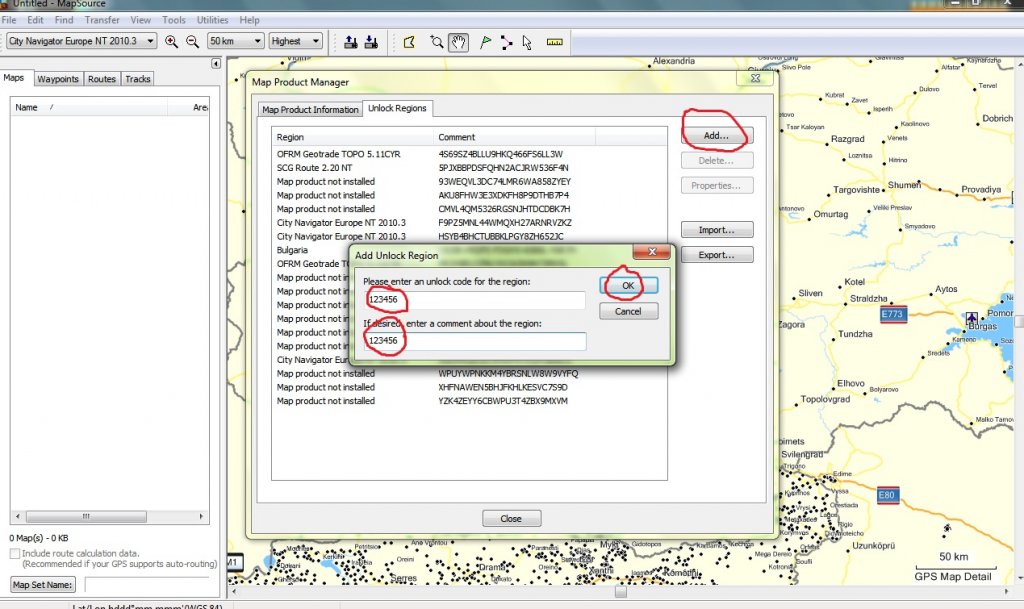Sort maps list by Name column
1024x609 pixels.
click(88, 107)
